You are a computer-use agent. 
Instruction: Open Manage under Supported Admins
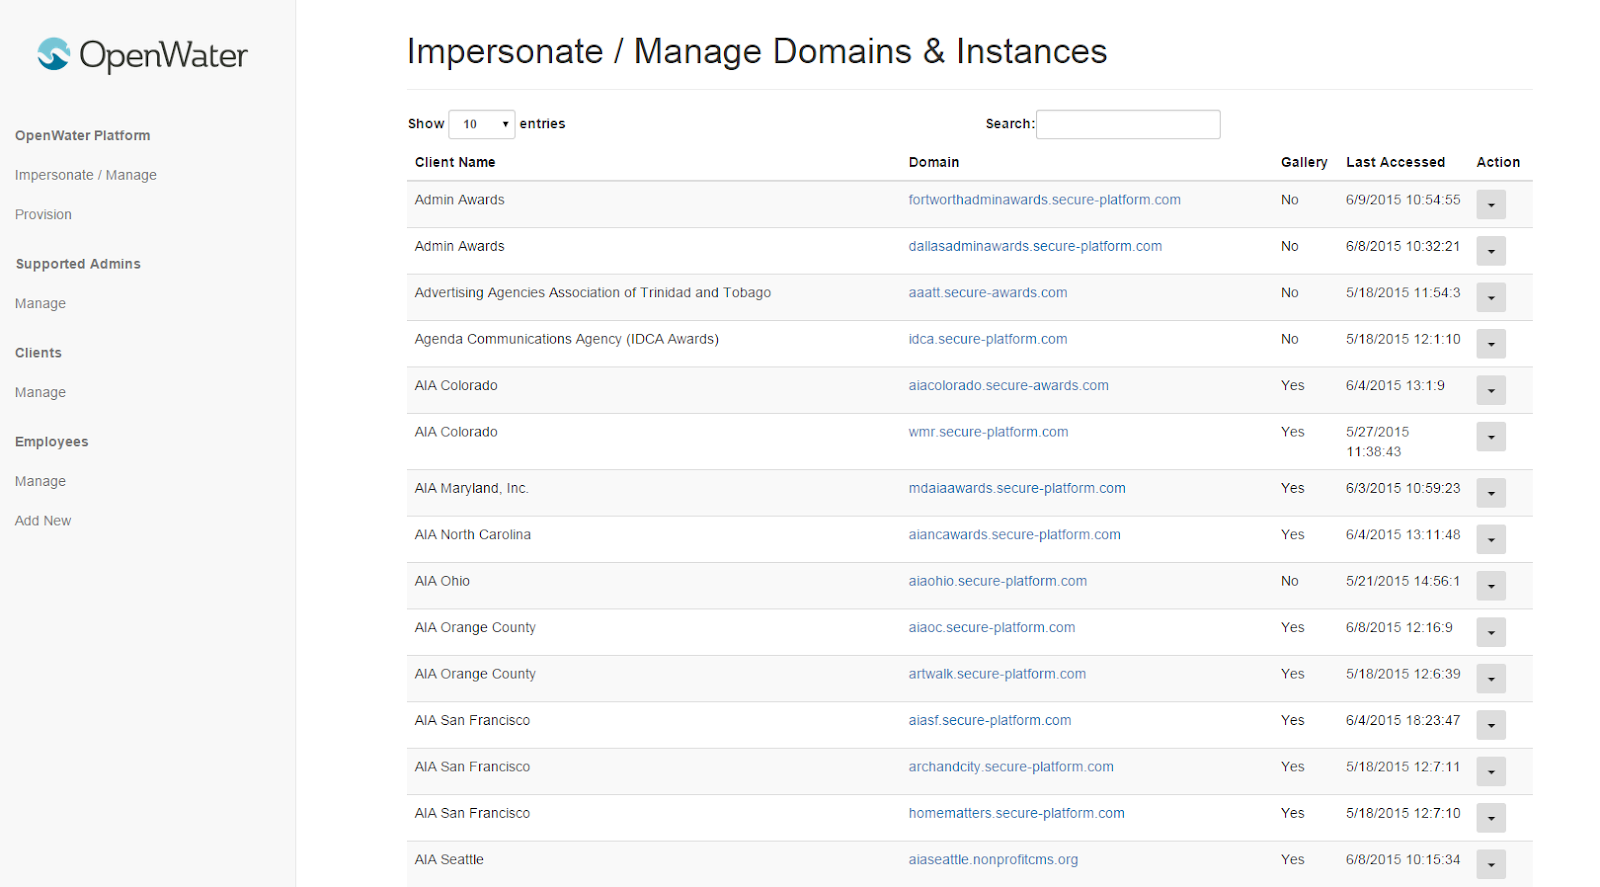click(40, 304)
